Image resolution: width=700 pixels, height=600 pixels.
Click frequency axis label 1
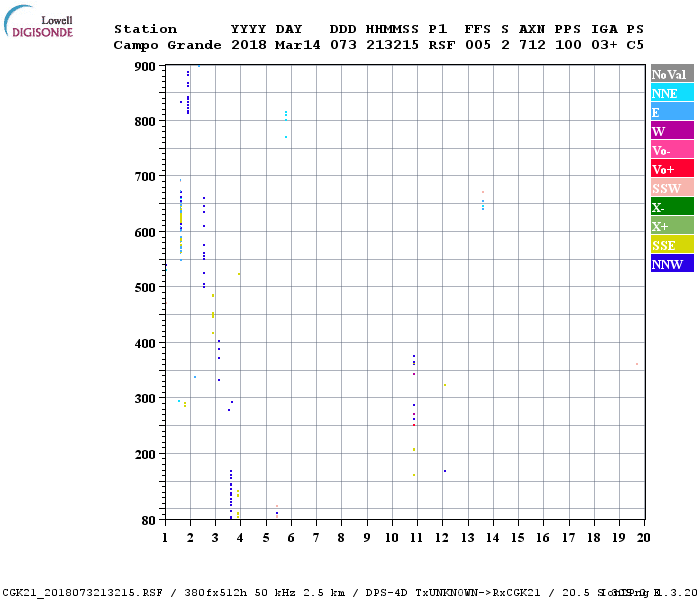[165, 538]
